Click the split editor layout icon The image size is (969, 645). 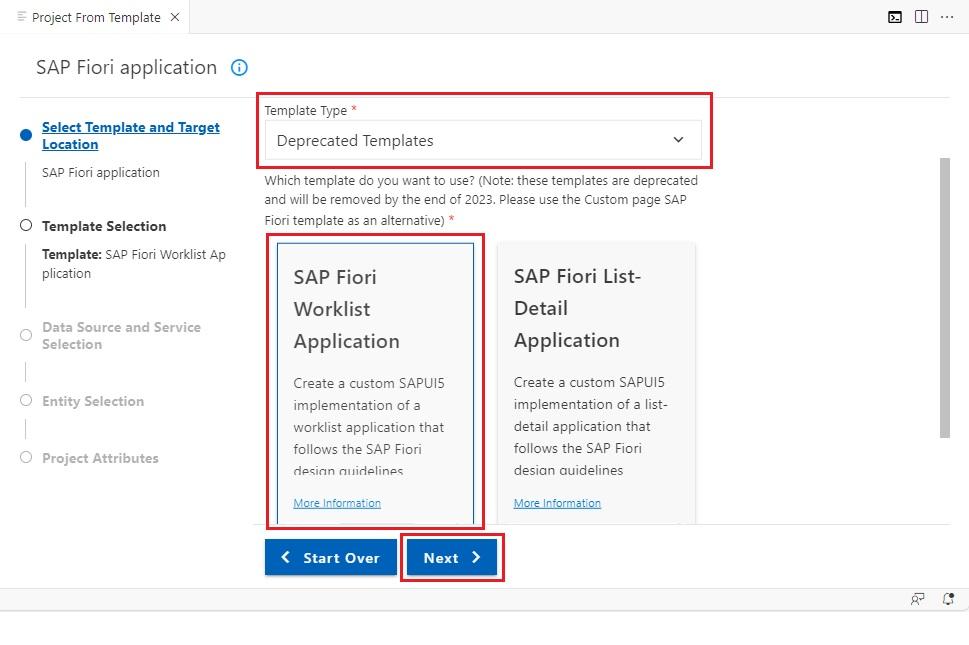click(x=921, y=17)
